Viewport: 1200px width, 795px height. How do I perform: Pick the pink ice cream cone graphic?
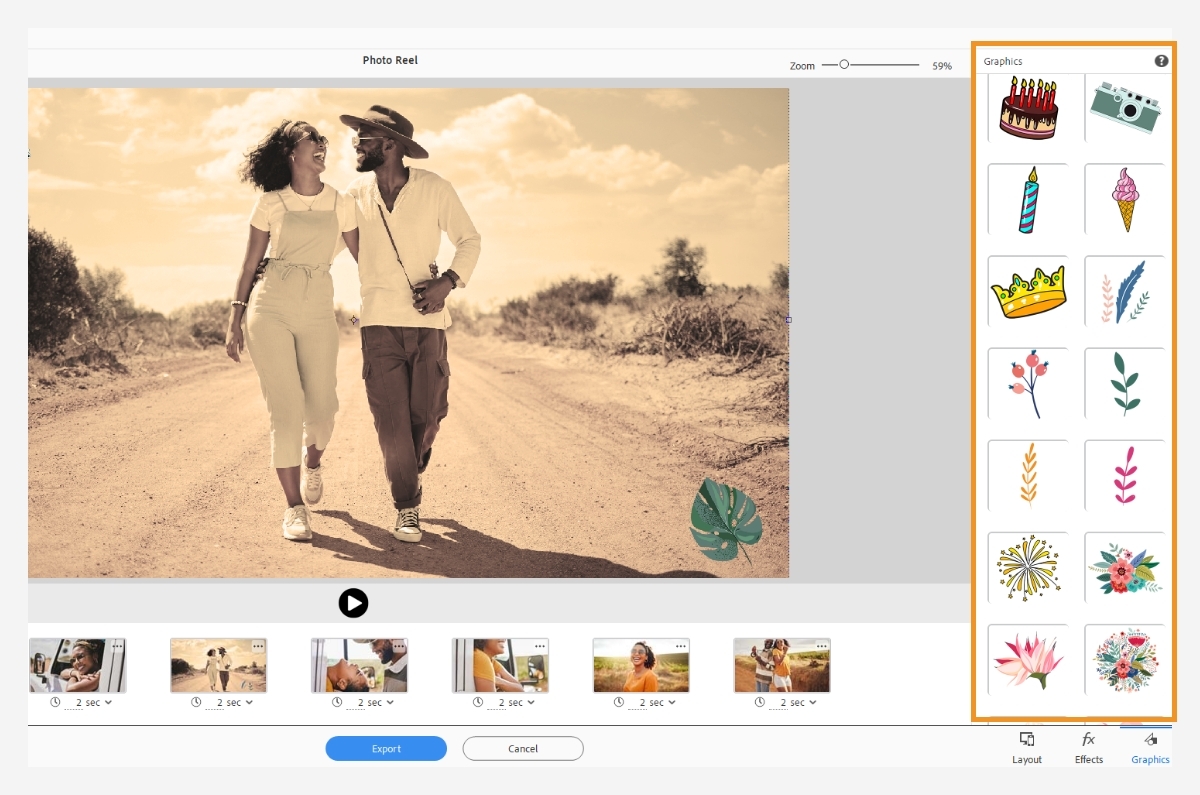(x=1124, y=199)
